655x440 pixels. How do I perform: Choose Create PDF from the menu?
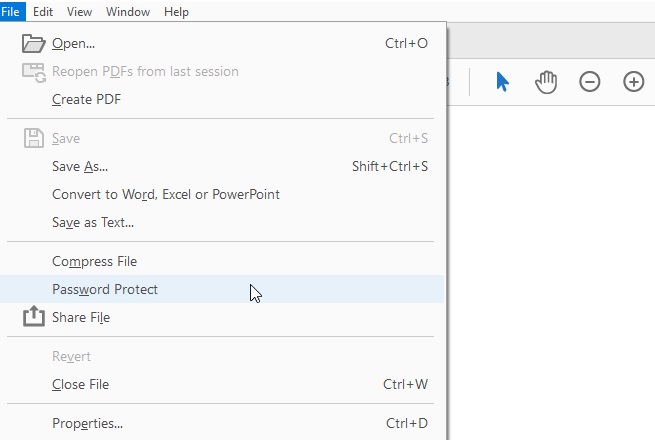pyautogui.click(x=86, y=99)
